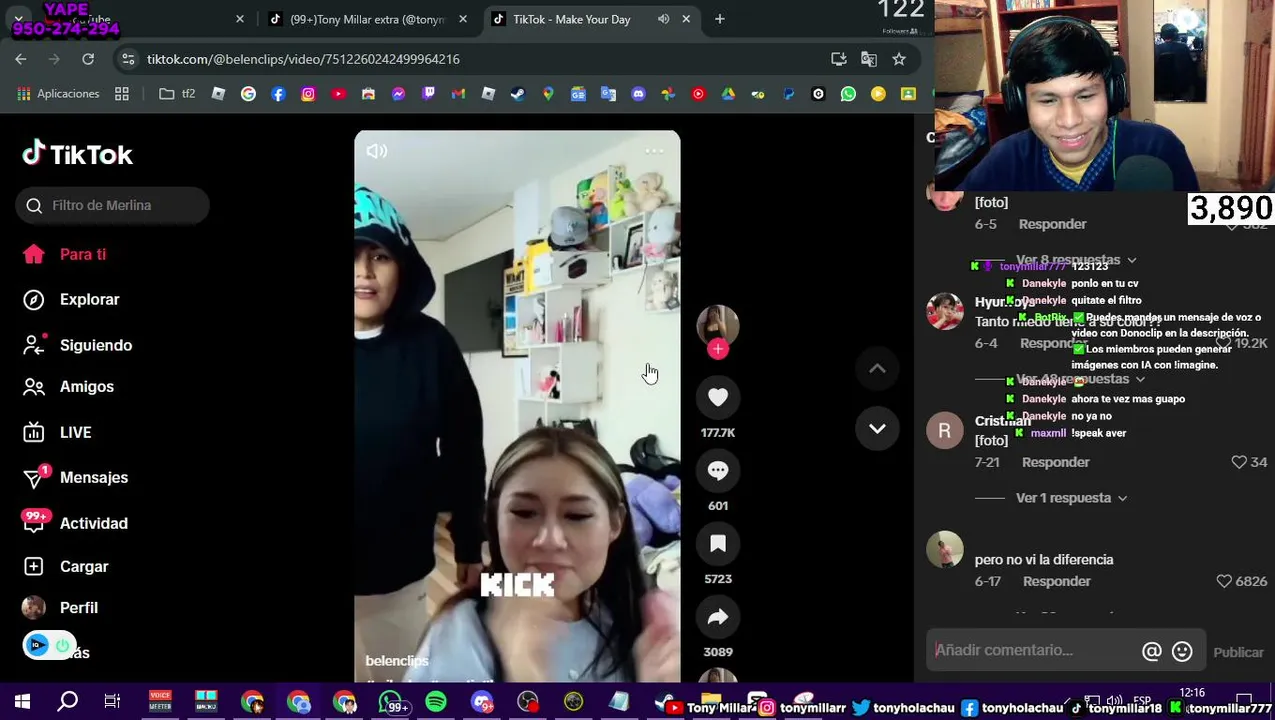The height and width of the screenshot is (720, 1275).
Task: Click the address bar URL
Action: [x=303, y=59]
